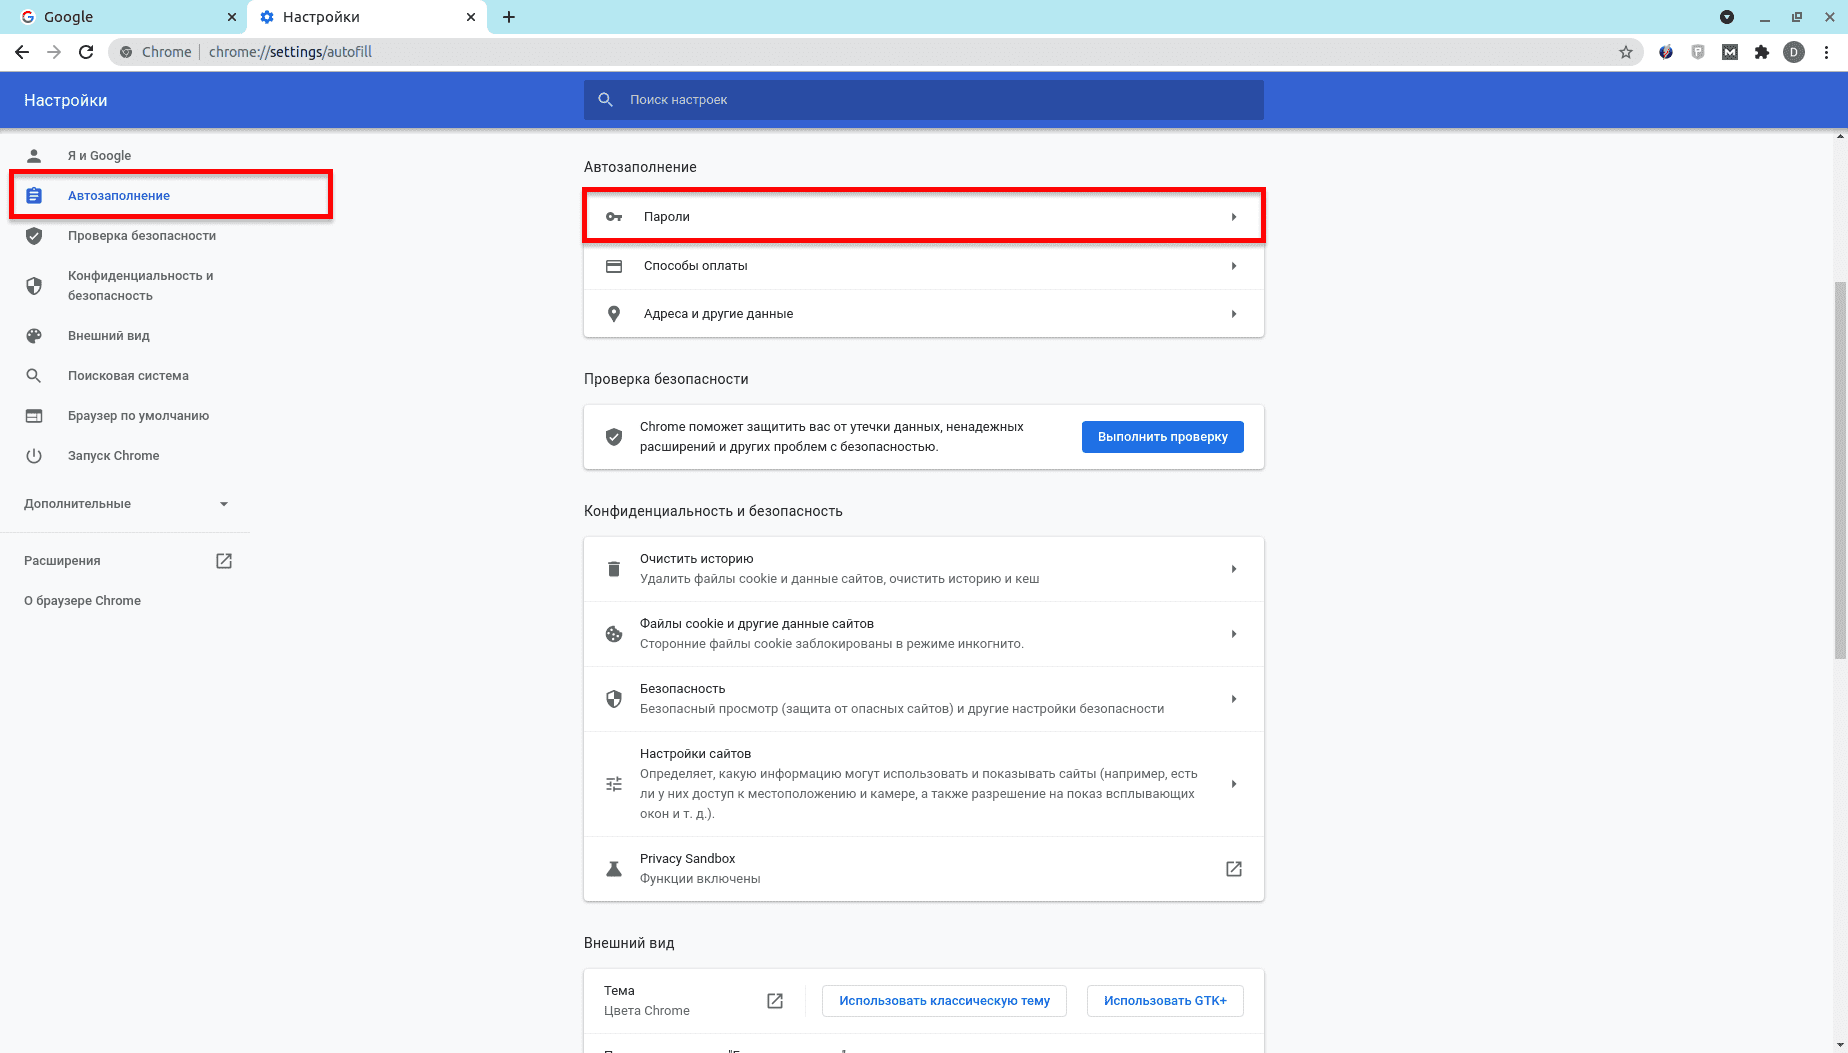Expand Пароли settings row arrow
The image size is (1848, 1053).
(x=1233, y=217)
